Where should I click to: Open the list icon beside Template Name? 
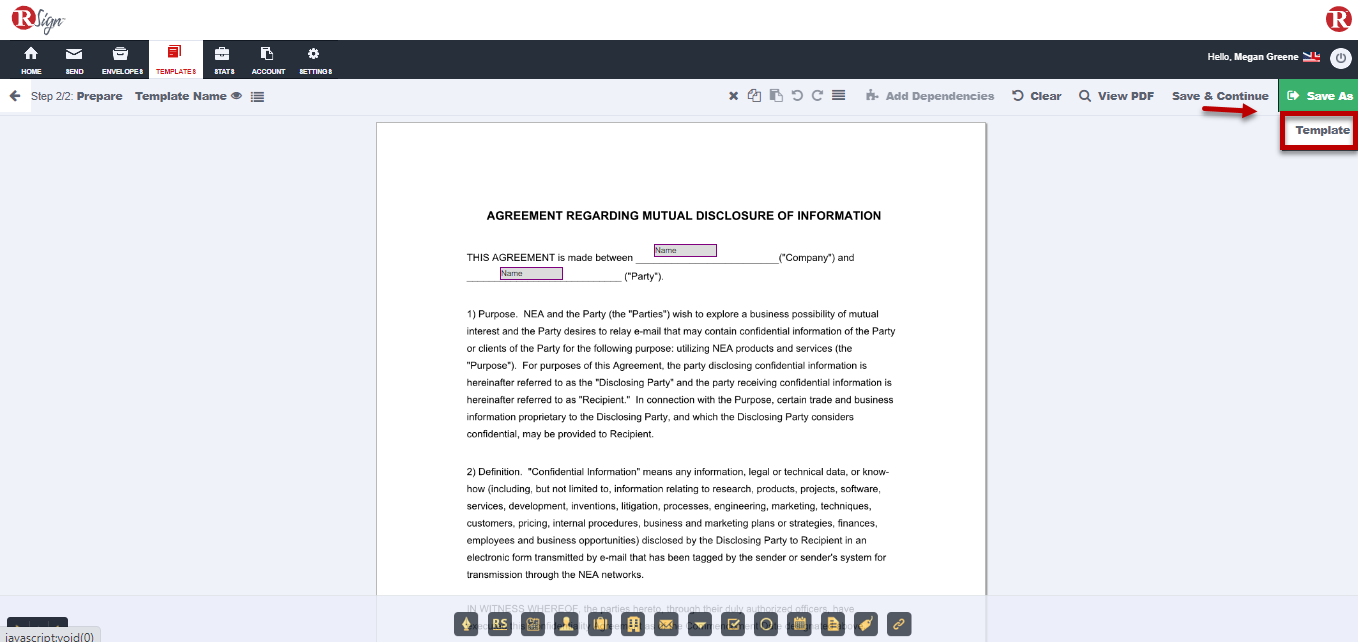[x=258, y=97]
